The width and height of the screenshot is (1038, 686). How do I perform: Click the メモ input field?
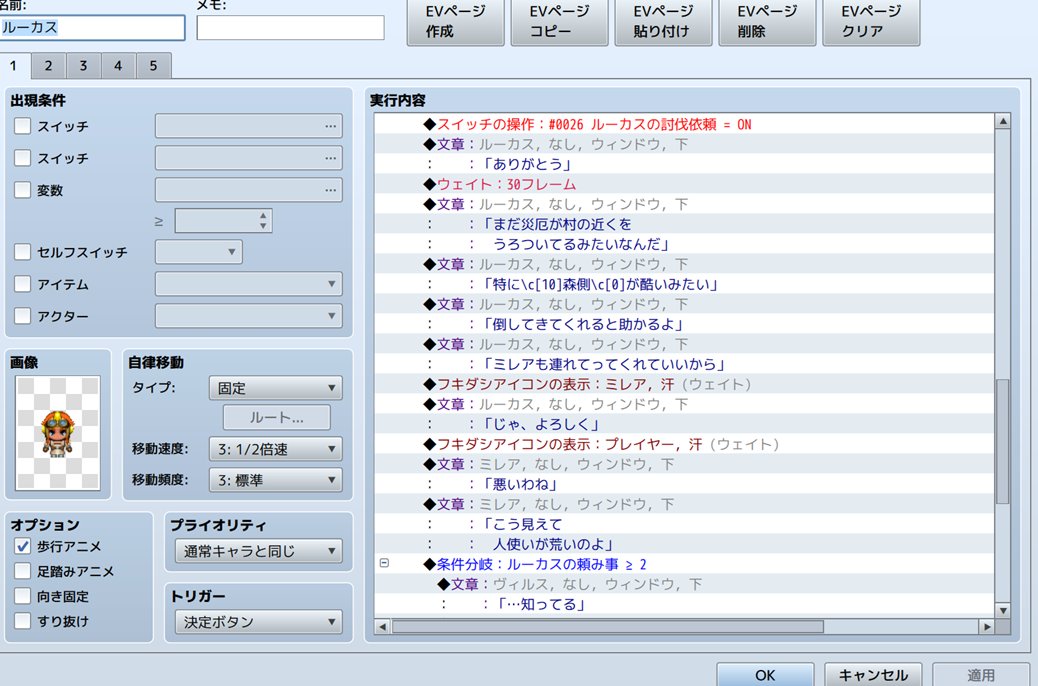(x=291, y=28)
